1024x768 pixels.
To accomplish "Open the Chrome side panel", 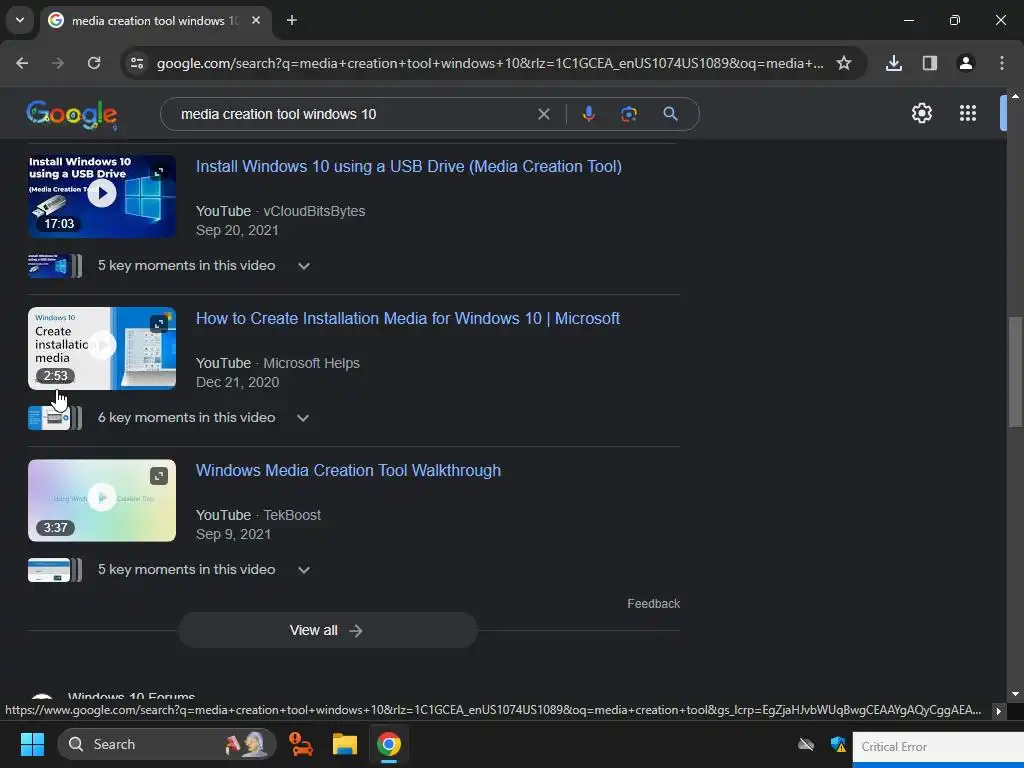I will pyautogui.click(x=929, y=63).
